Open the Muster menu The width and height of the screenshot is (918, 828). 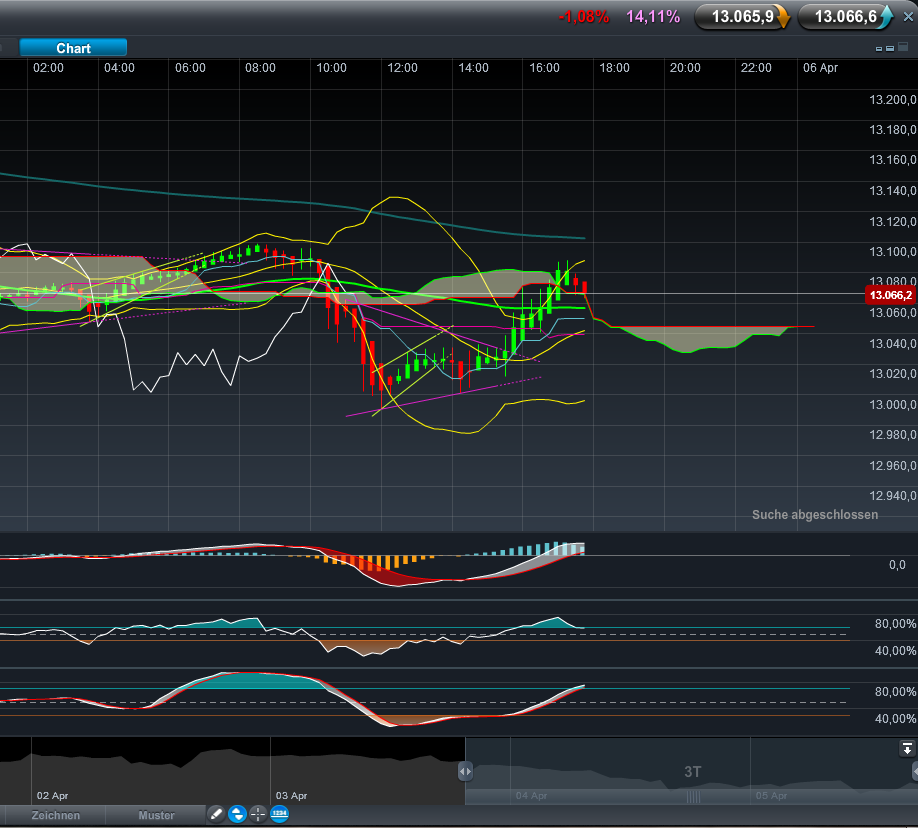(x=156, y=815)
